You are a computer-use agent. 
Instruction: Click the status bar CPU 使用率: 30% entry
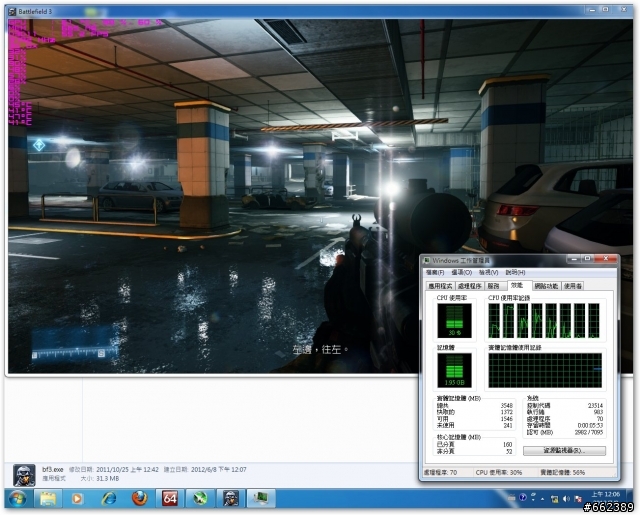(x=499, y=472)
